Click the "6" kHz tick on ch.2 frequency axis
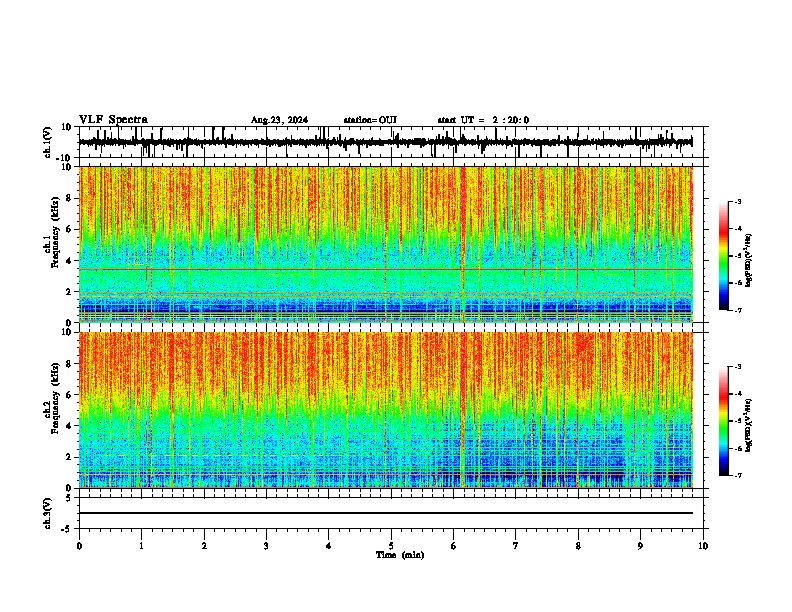Viewport: 792px width, 612px height. [x=69, y=395]
